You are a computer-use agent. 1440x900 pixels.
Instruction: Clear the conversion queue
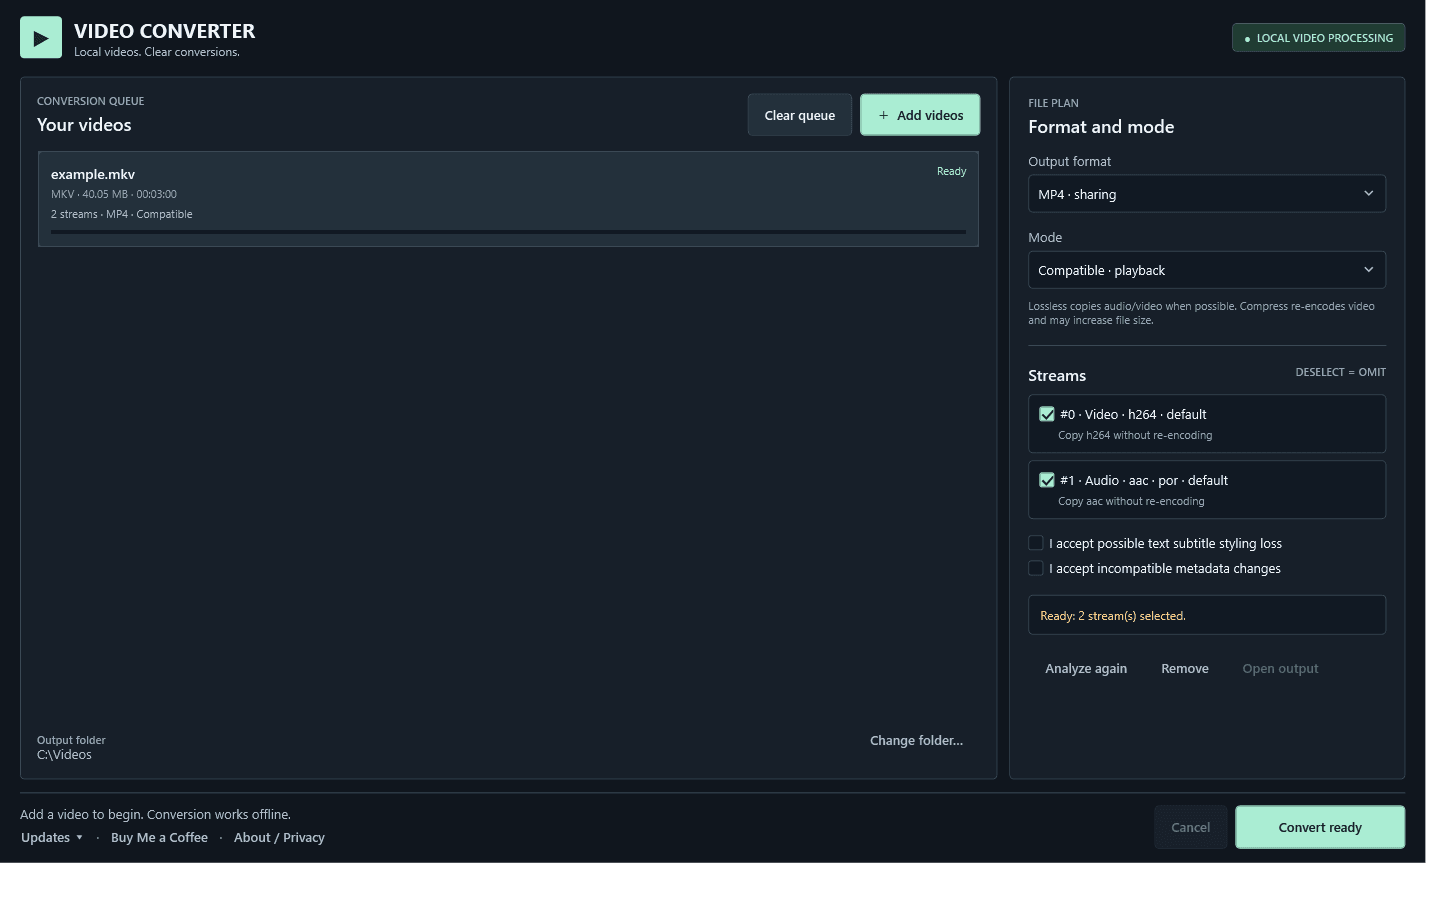[800, 115]
